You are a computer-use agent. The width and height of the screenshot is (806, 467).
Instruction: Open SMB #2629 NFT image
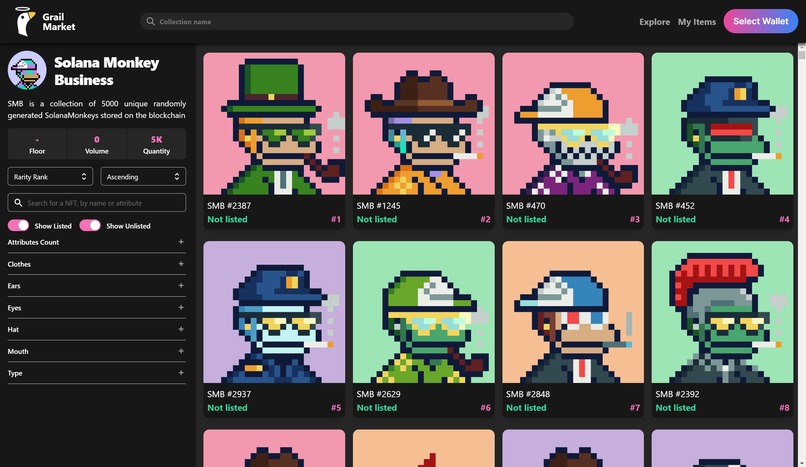pyautogui.click(x=424, y=312)
